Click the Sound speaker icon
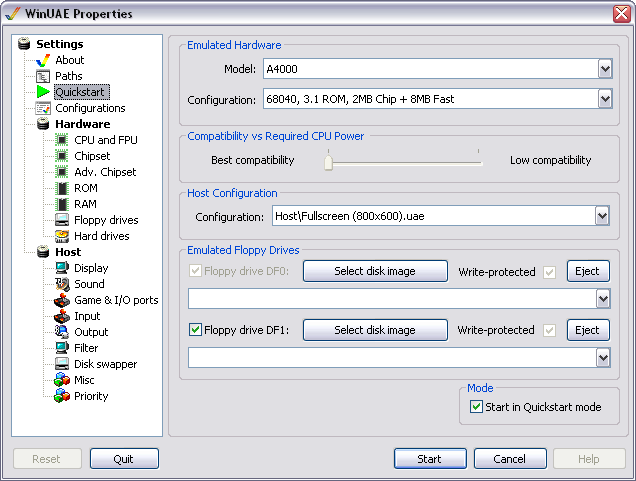The image size is (636, 481). click(62, 284)
